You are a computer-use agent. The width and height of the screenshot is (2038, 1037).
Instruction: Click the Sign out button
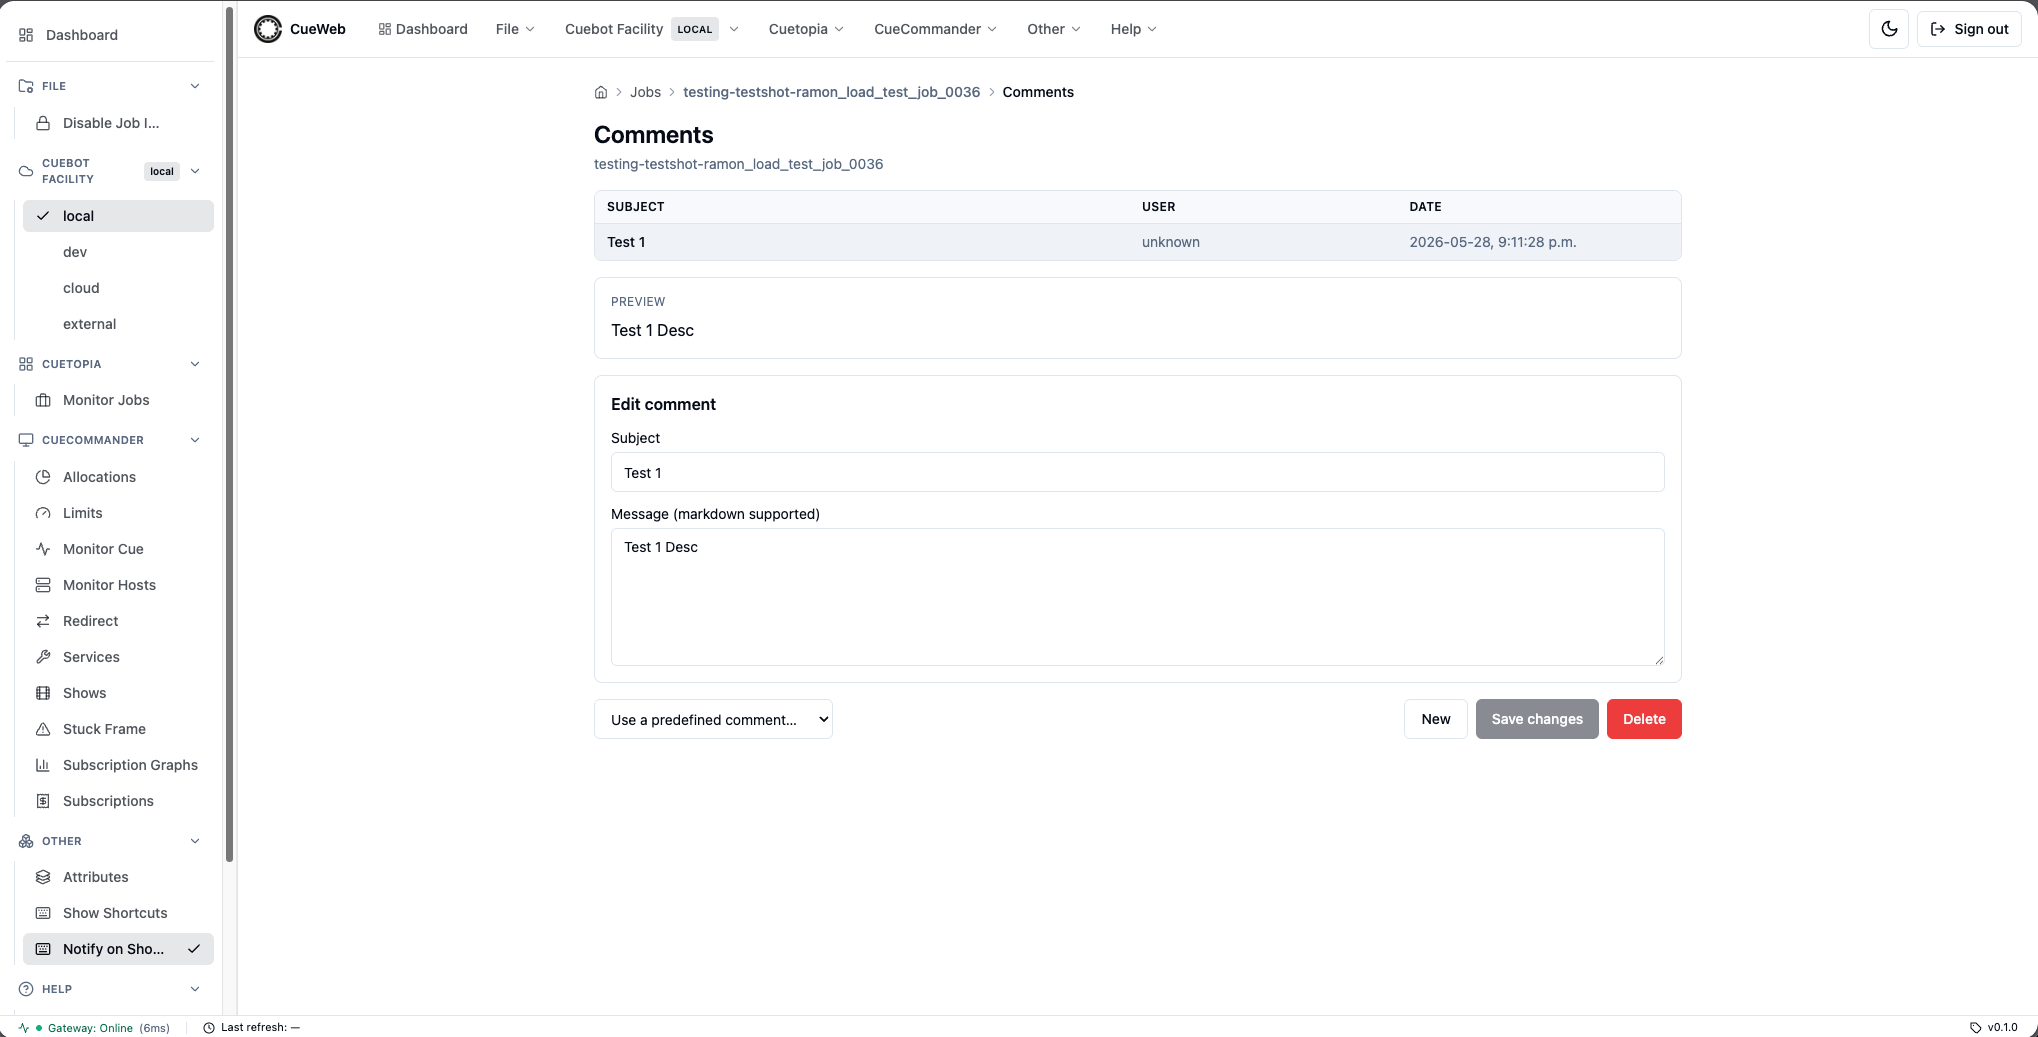point(1969,29)
